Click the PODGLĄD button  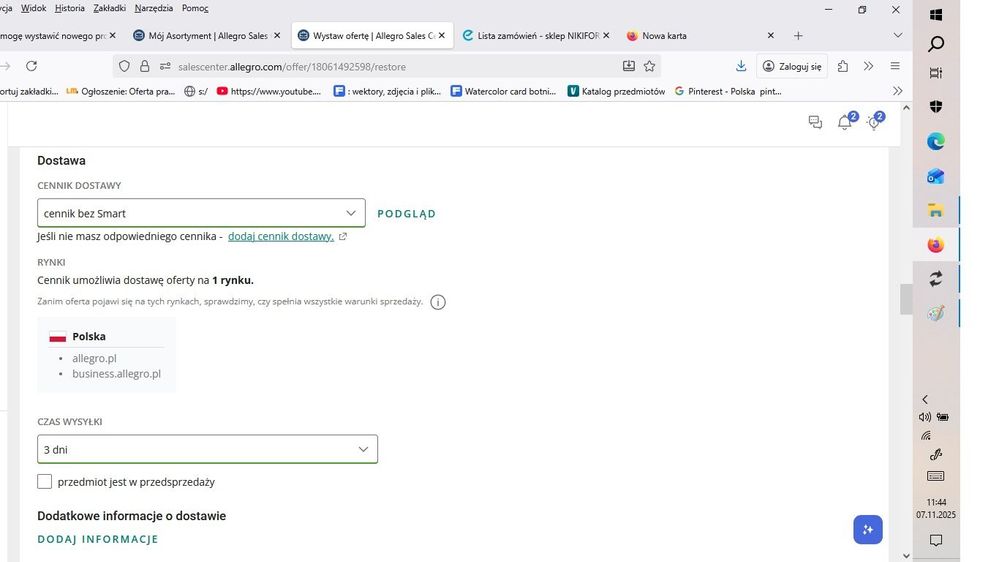[x=406, y=214]
